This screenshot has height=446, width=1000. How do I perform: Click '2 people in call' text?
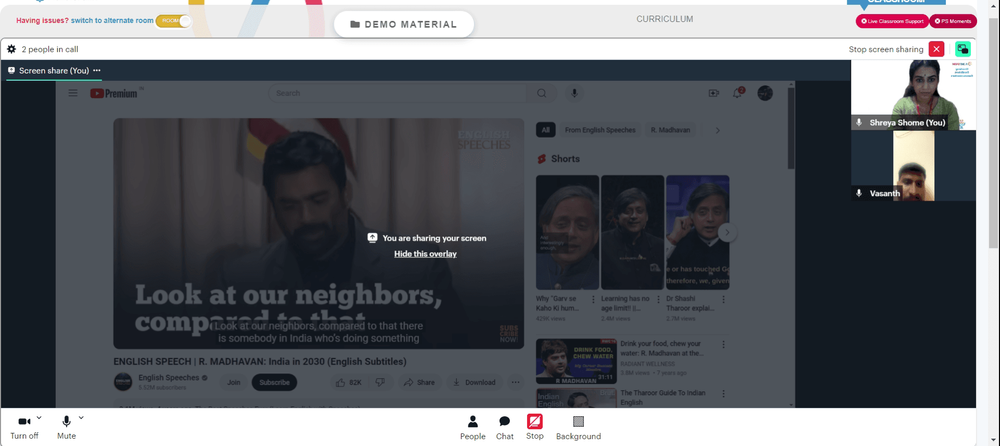pos(50,49)
